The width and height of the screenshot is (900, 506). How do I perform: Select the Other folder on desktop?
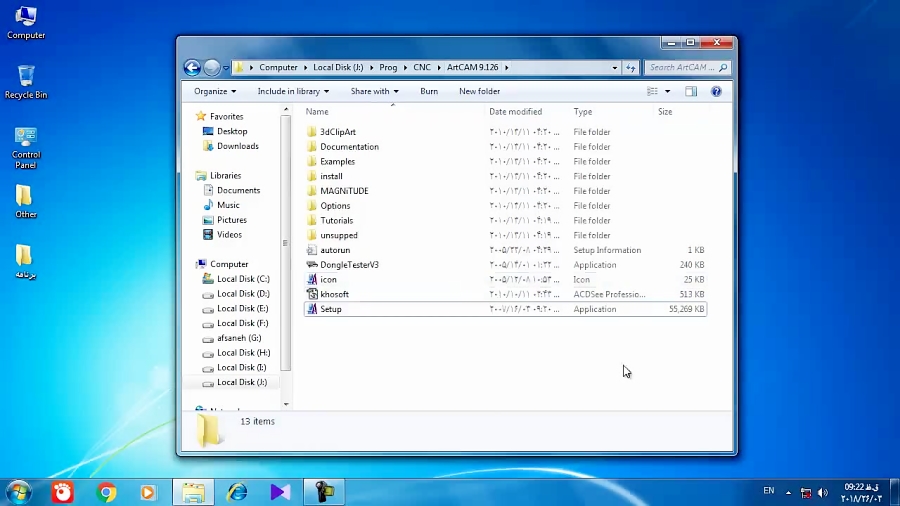[26, 202]
